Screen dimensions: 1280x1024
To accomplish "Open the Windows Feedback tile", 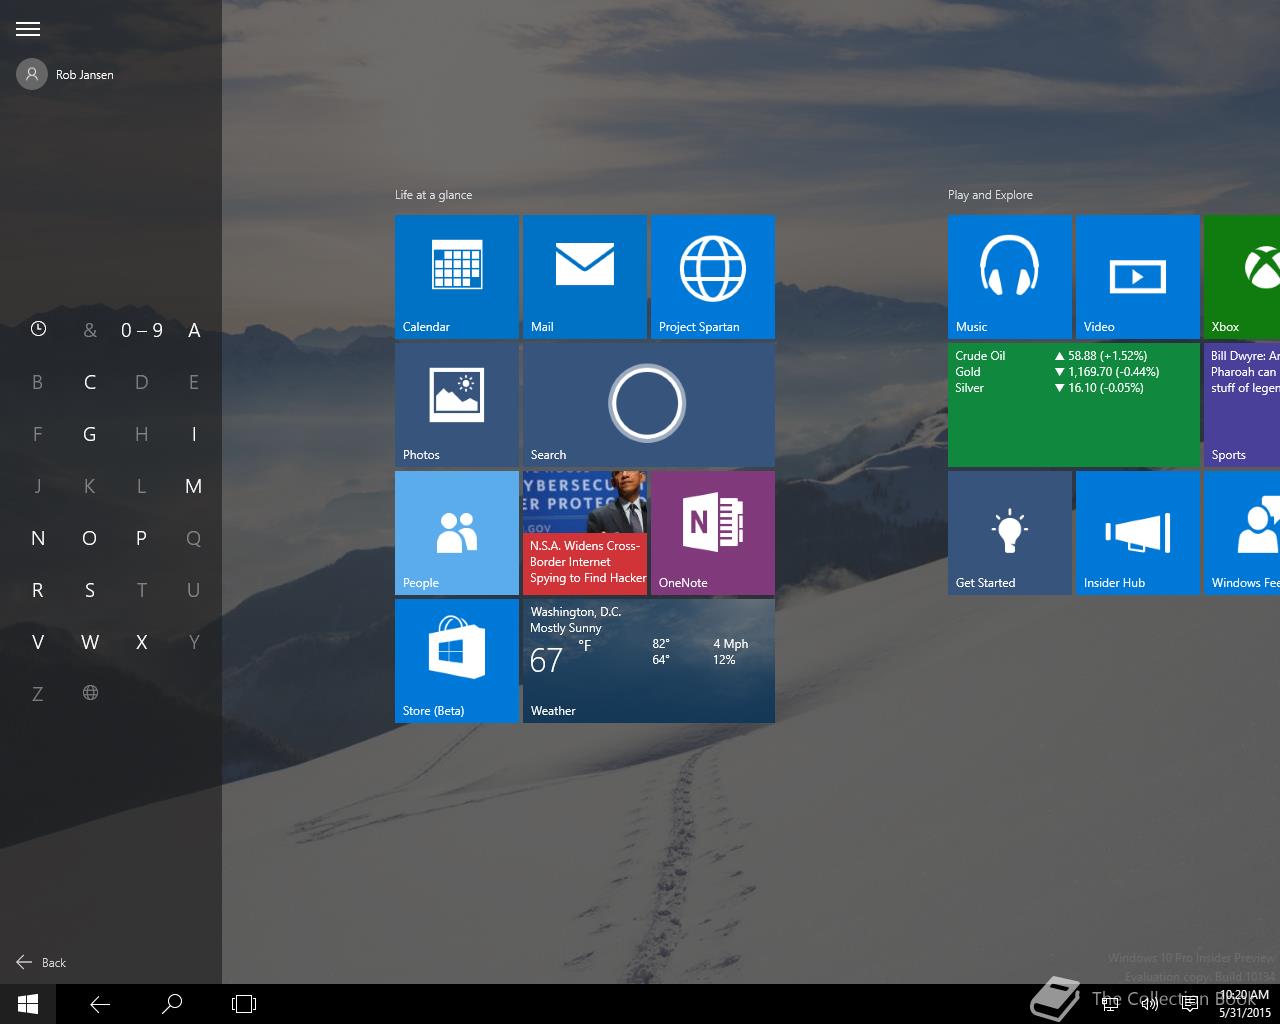I will point(1242,533).
